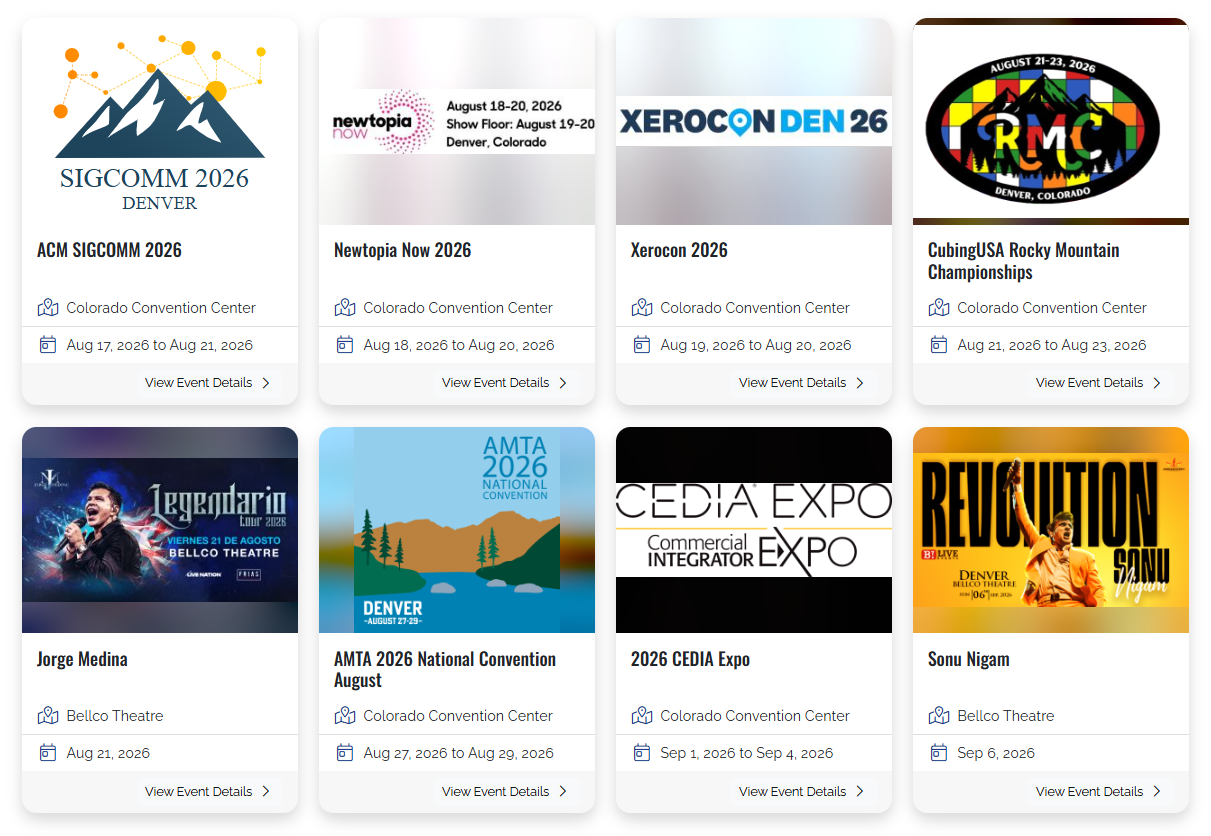Viewport: 1211px width, 836px height.
Task: Click Colorado Convention Center on Xerocon 2026 card
Action: pyautogui.click(x=755, y=308)
